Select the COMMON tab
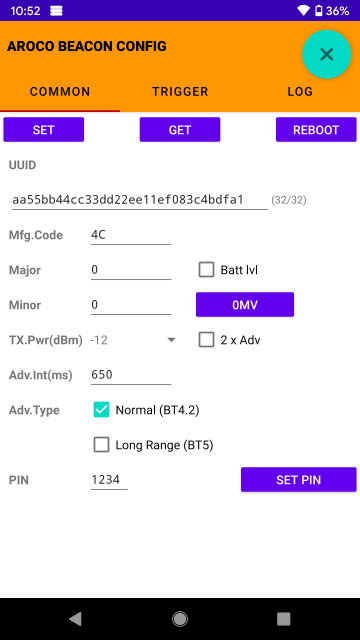 click(x=60, y=91)
